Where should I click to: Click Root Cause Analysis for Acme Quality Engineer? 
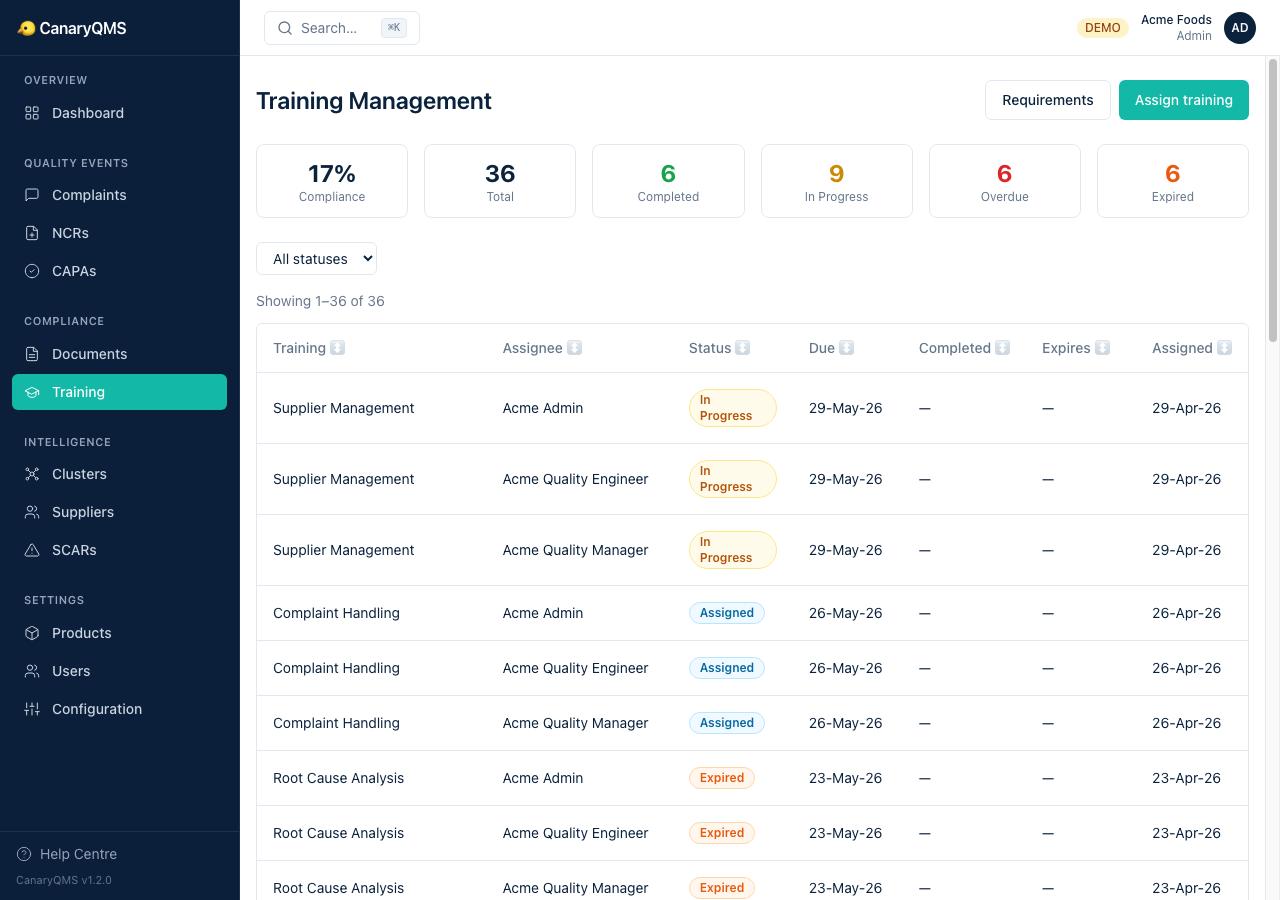(752, 833)
